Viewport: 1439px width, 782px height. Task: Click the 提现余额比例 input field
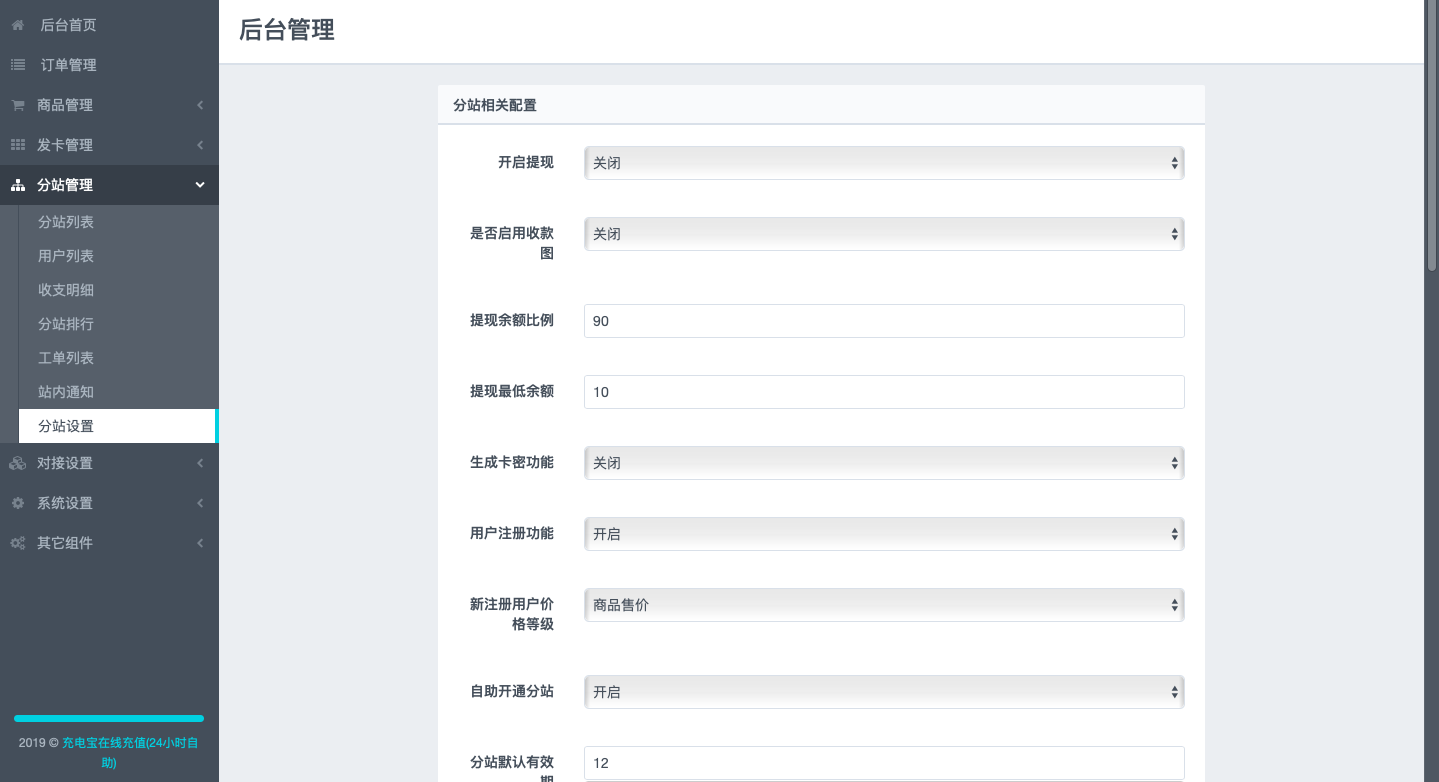pos(883,321)
